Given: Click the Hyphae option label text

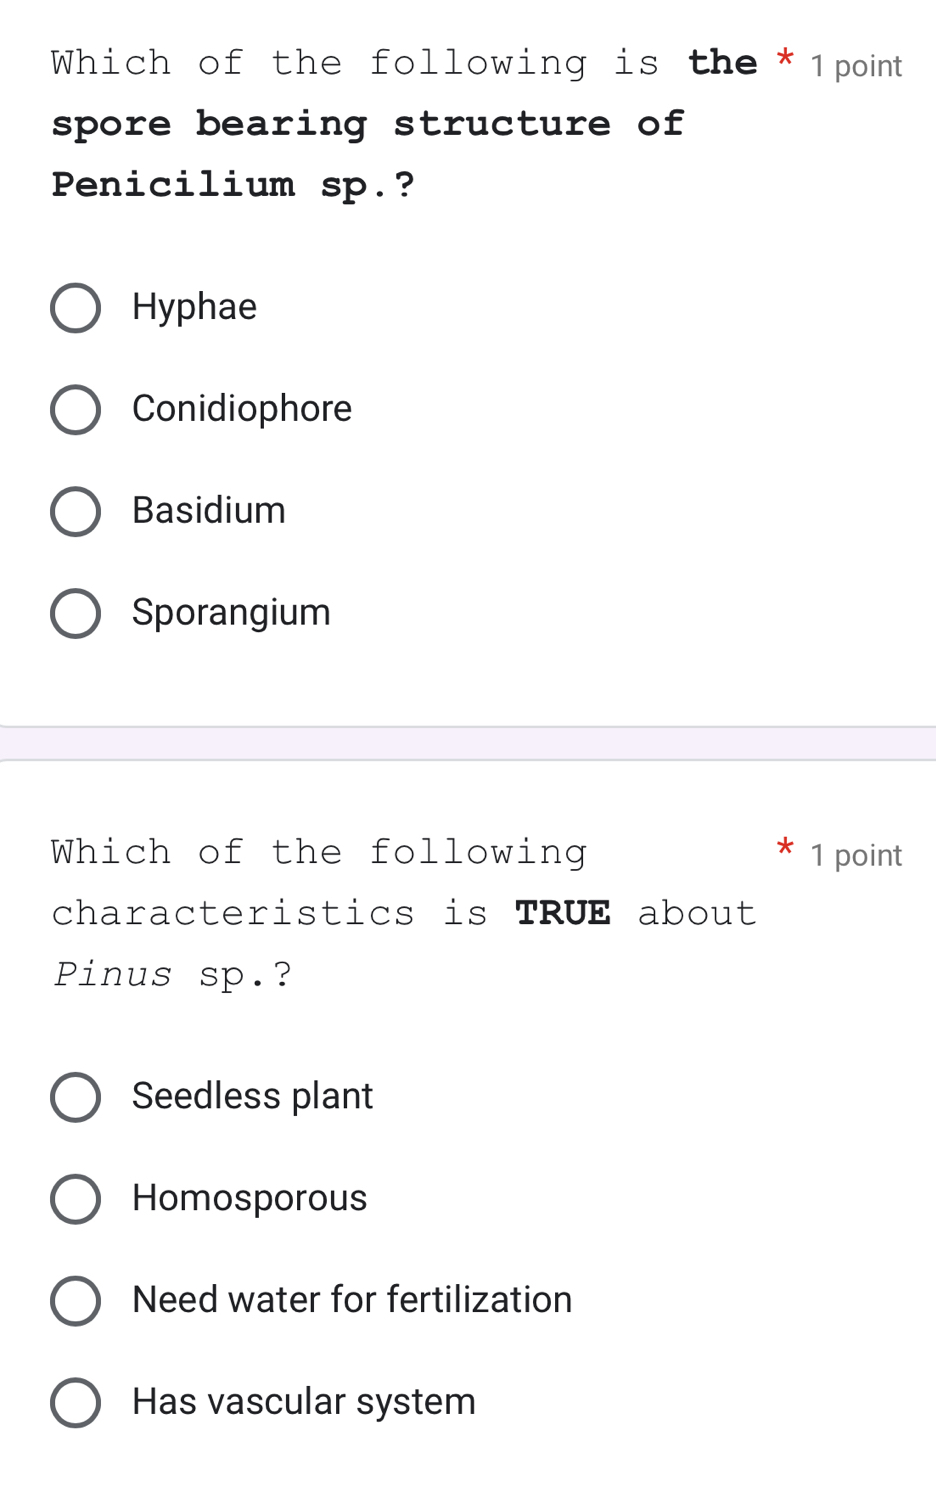Looking at the screenshot, I should coord(194,307).
